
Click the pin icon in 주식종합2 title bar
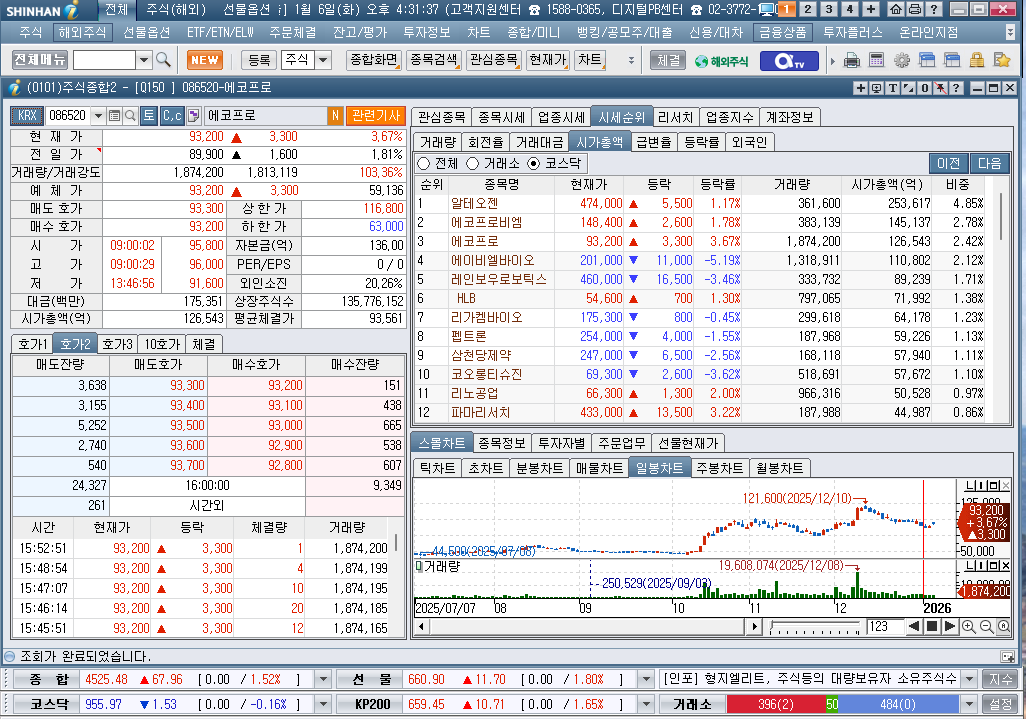[940, 88]
